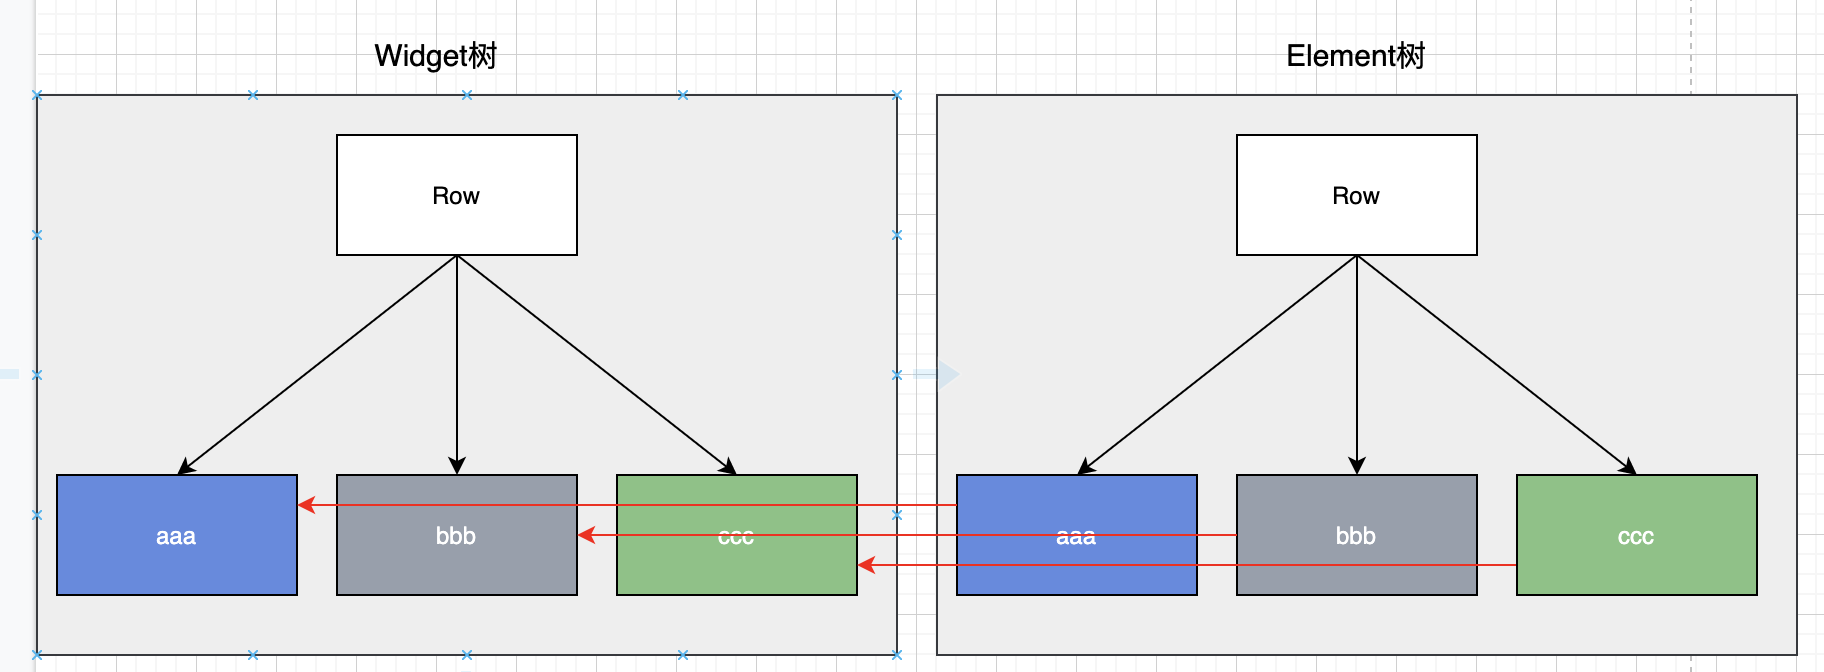Click the connection point at Widget container's top-left corner

click(x=37, y=95)
